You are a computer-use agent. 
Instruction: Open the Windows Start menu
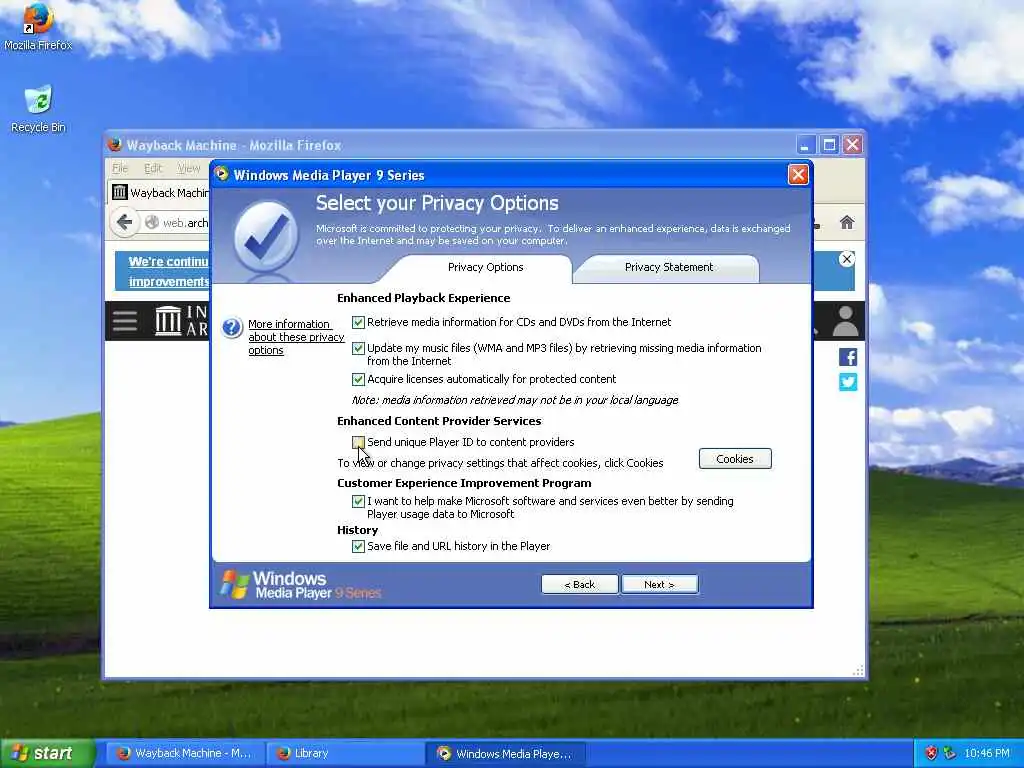point(47,753)
